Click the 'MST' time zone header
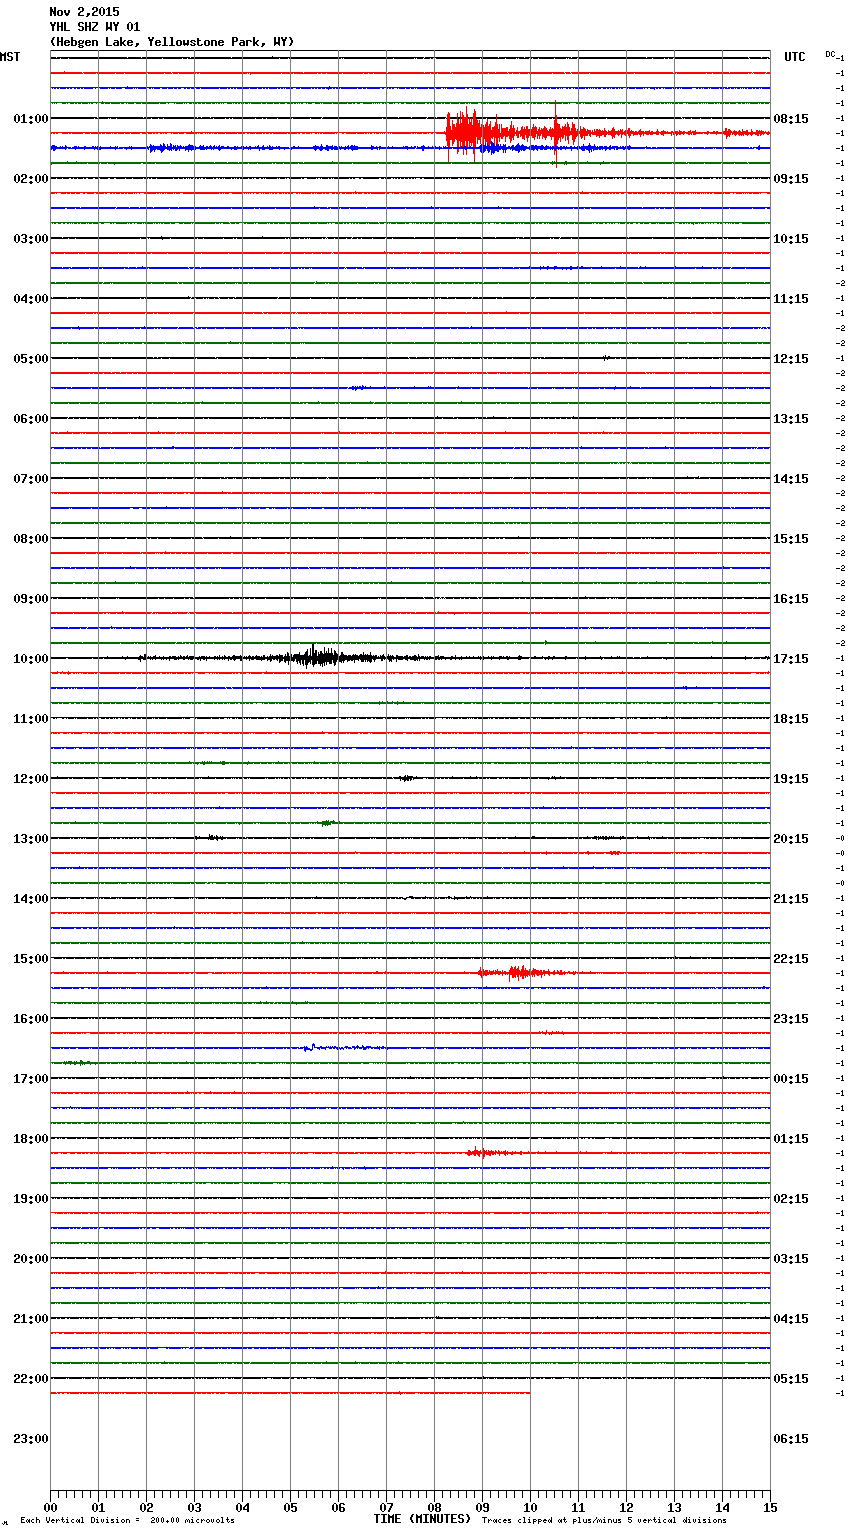This screenshot has width=850, height=1534. (x=10, y=57)
